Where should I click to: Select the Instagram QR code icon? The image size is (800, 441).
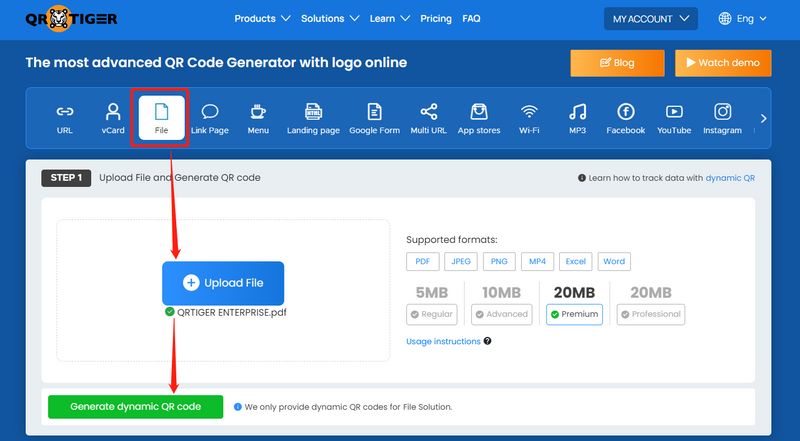click(x=722, y=112)
